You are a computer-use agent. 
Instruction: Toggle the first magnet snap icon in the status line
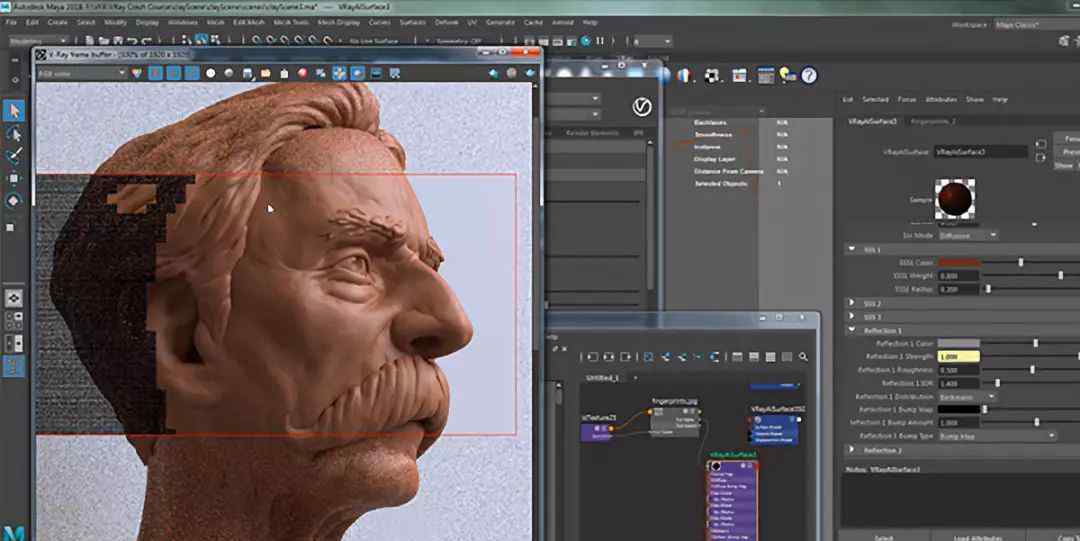256,41
